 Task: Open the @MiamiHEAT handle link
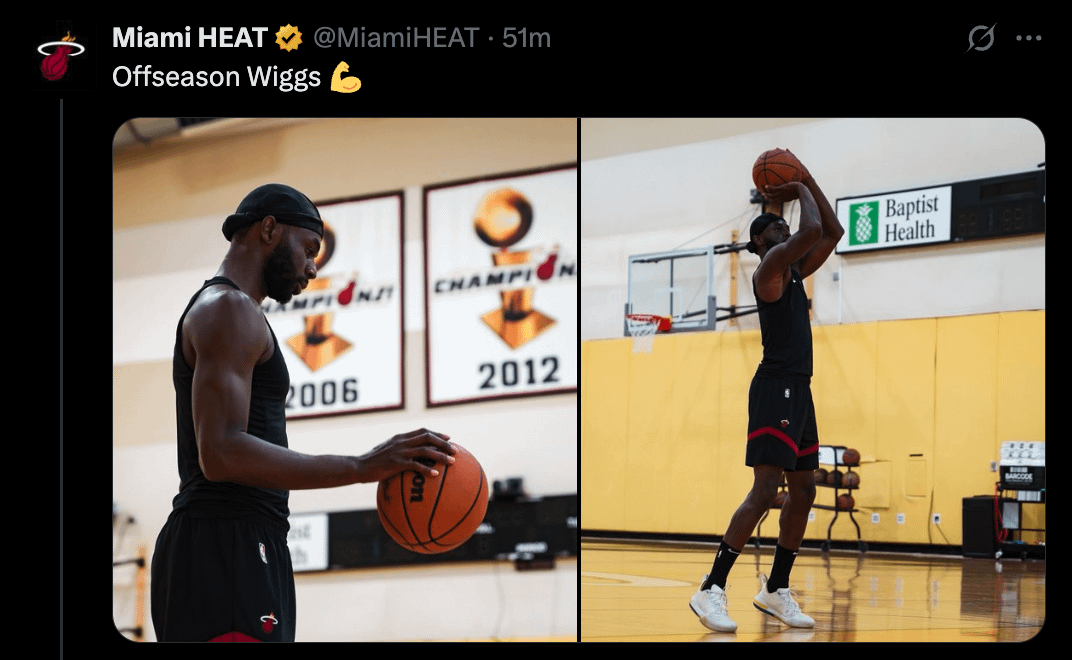(x=396, y=38)
